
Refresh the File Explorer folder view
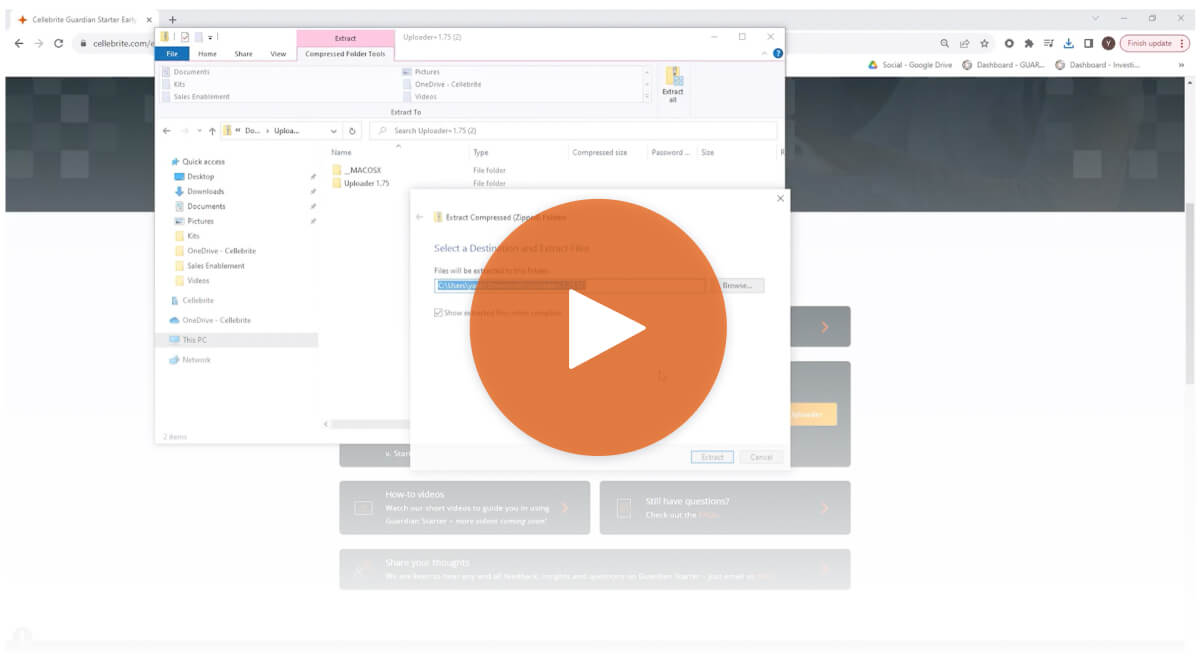pyautogui.click(x=352, y=131)
